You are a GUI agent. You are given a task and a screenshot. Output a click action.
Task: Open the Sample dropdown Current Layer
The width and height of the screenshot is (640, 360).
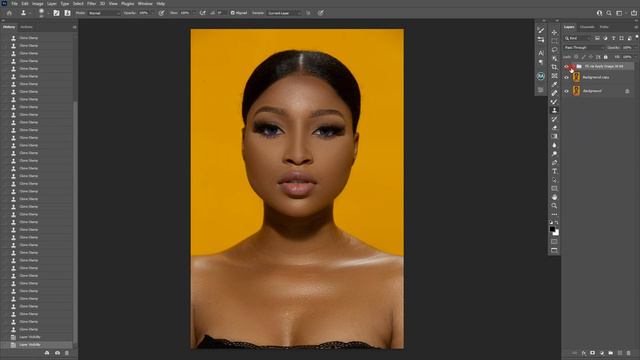284,13
